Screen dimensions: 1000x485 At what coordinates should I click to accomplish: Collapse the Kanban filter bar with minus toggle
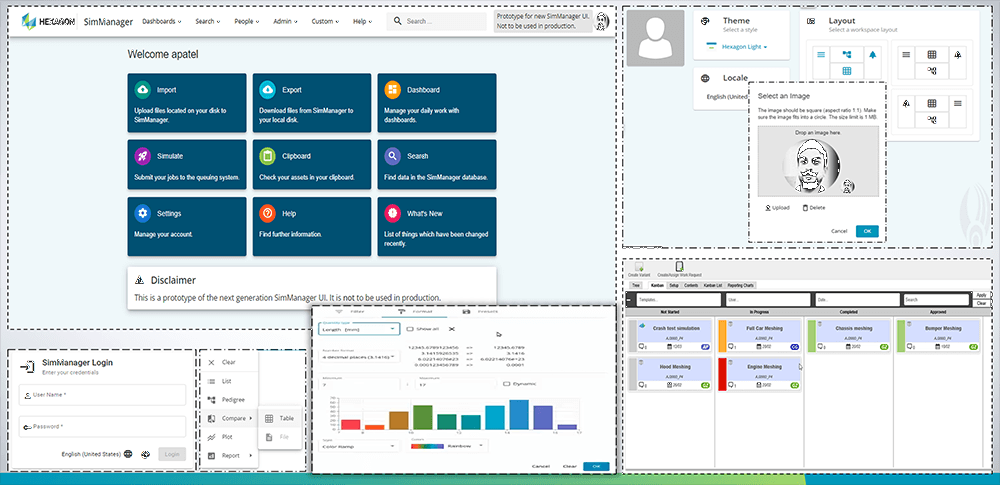pyautogui.click(x=629, y=299)
